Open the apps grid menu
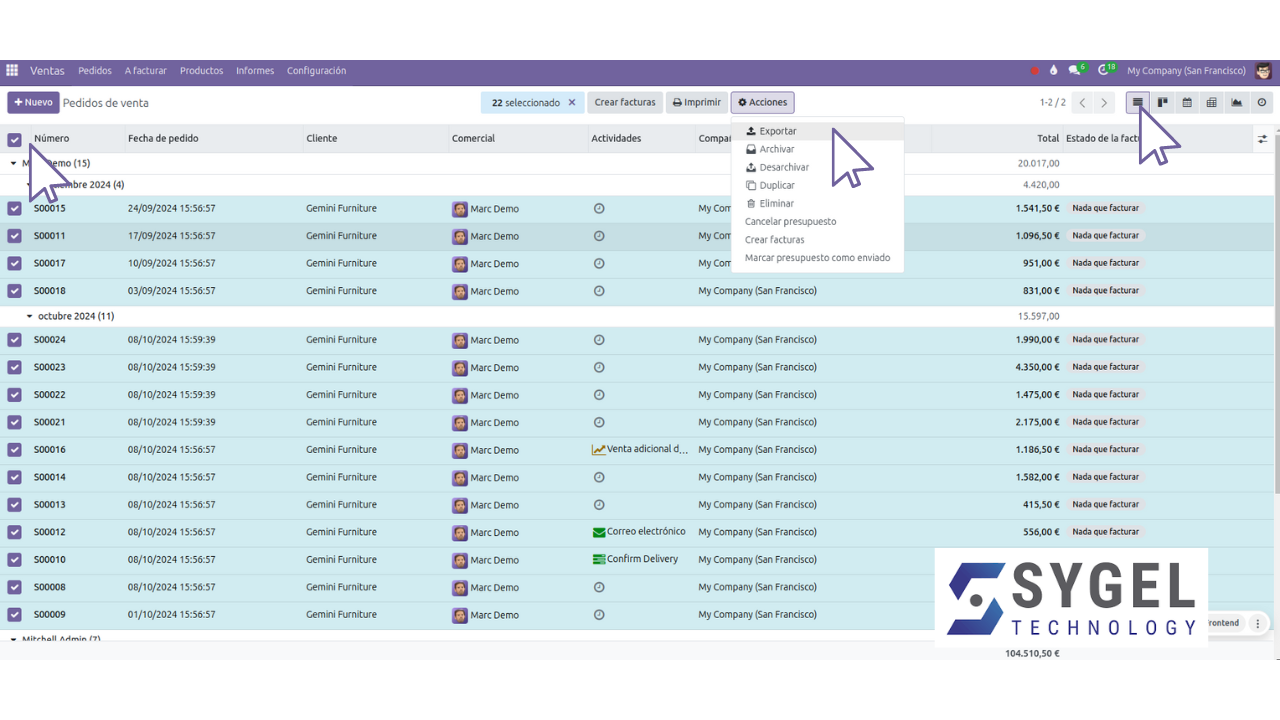Viewport: 1280px width, 720px height. [x=11, y=70]
